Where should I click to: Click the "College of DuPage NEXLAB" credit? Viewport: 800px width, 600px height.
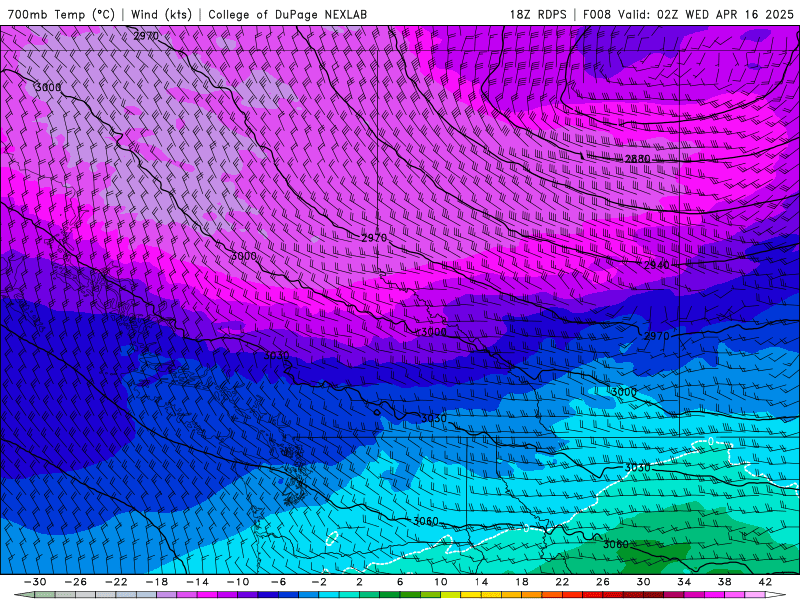click(x=287, y=14)
